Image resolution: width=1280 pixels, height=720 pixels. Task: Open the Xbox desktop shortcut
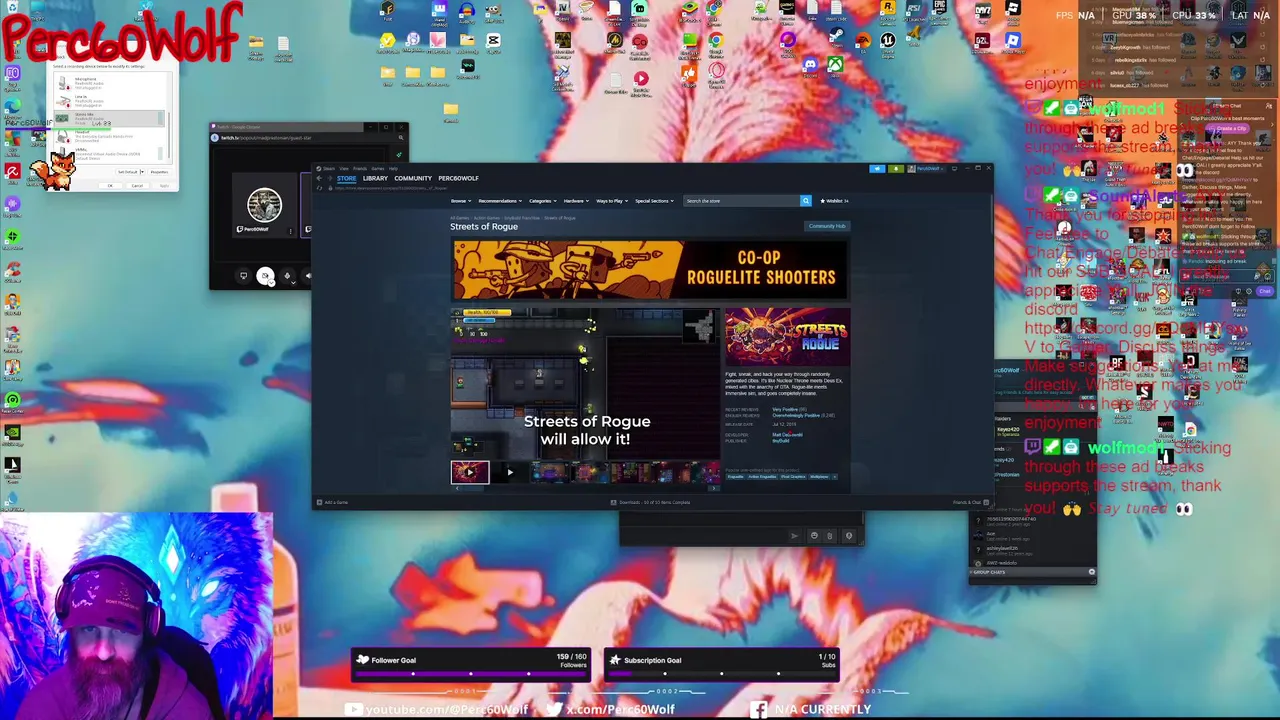[835, 65]
